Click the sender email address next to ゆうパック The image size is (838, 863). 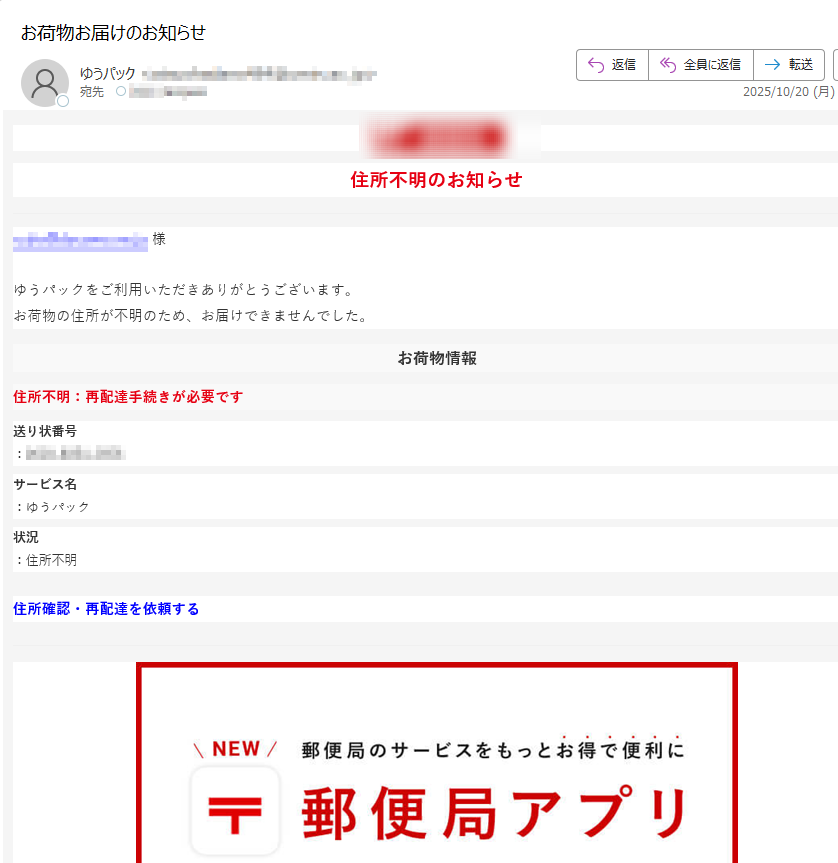click(260, 73)
